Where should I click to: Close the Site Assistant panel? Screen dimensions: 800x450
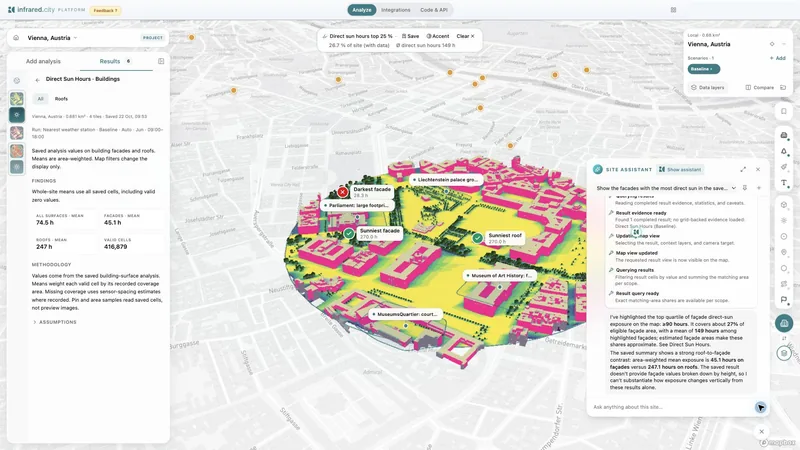pos(758,169)
